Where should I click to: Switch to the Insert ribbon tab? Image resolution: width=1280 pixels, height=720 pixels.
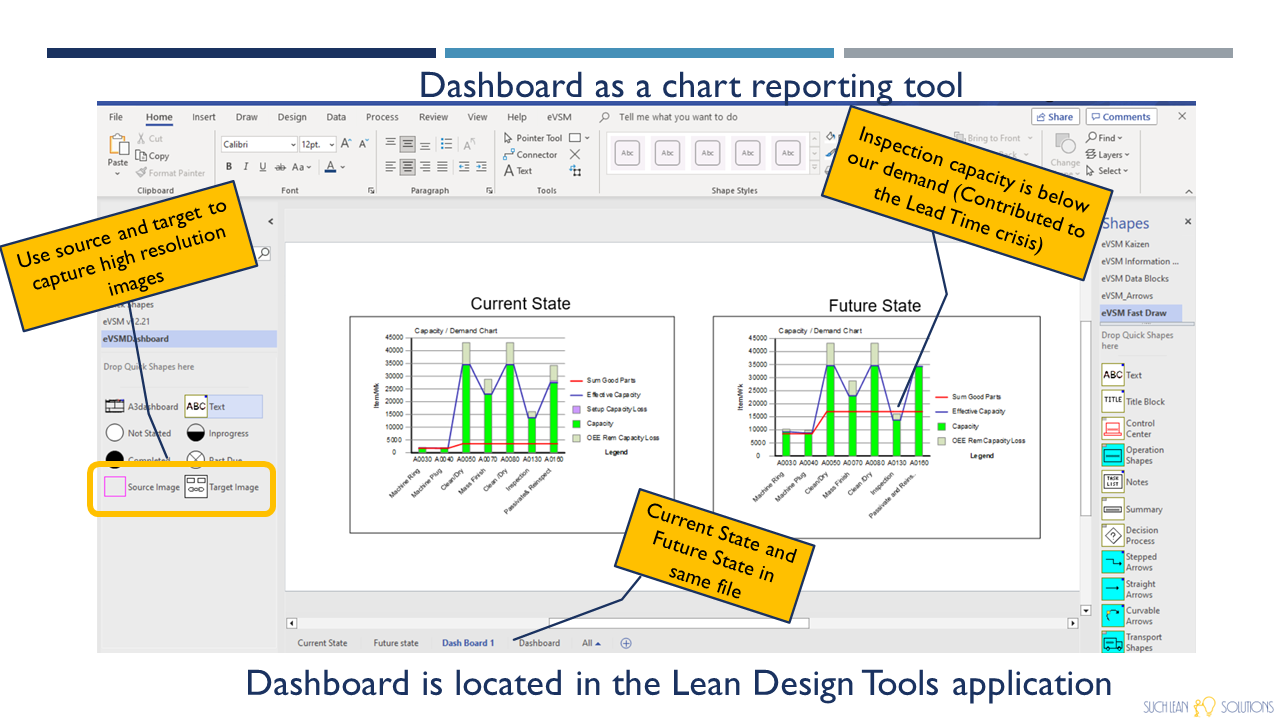(204, 117)
